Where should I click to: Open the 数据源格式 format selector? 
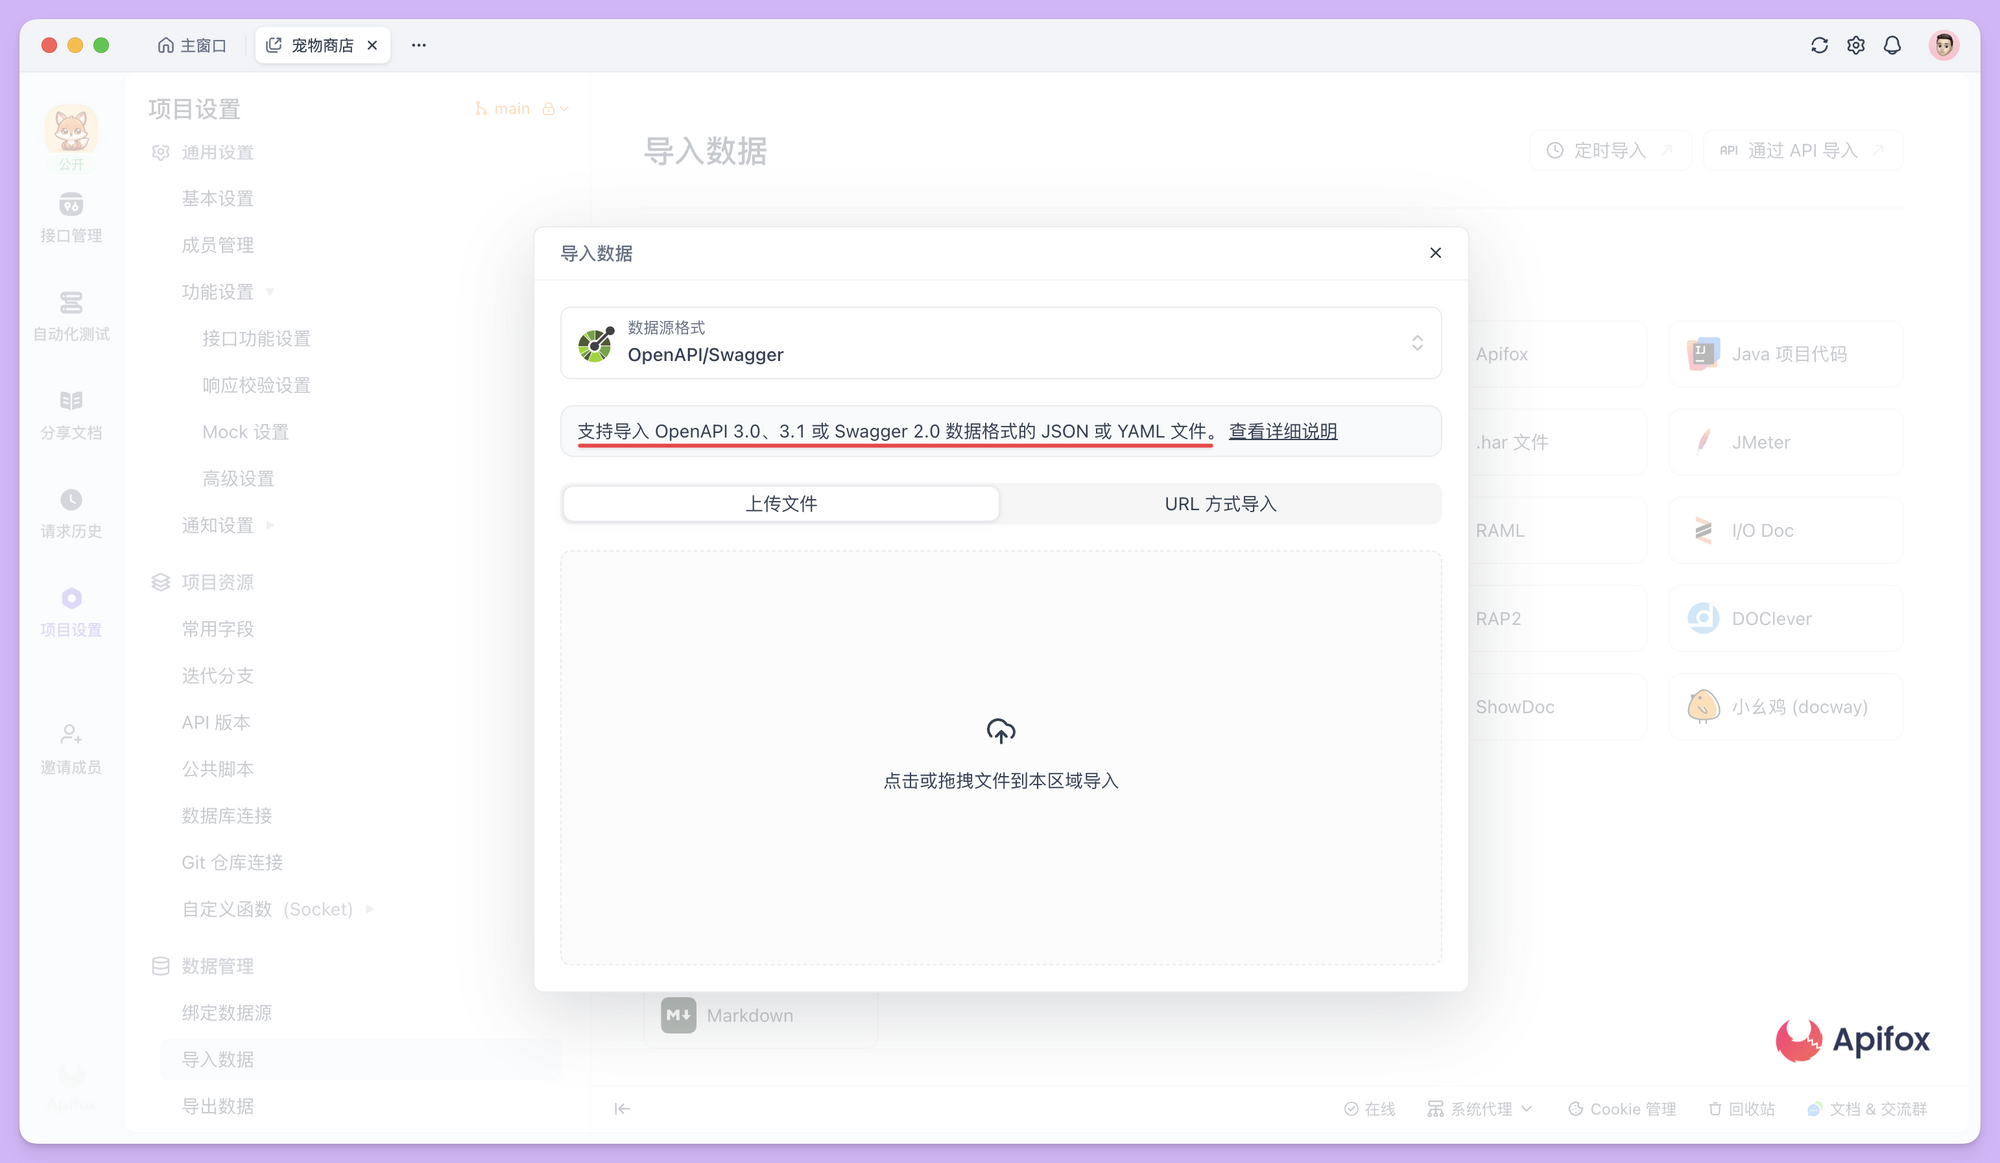1000,342
